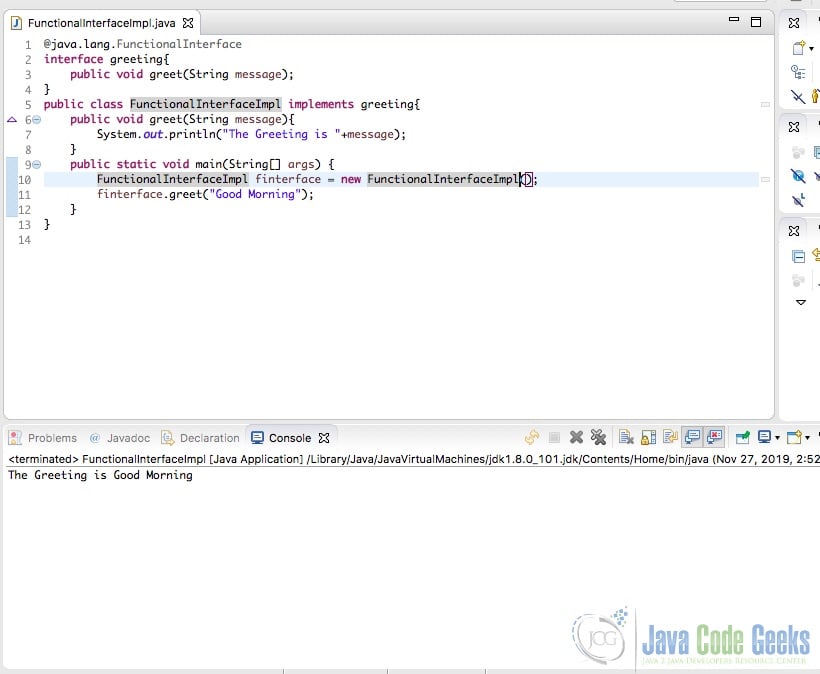Toggle show console on standard error change
820x674 pixels.
coord(714,437)
